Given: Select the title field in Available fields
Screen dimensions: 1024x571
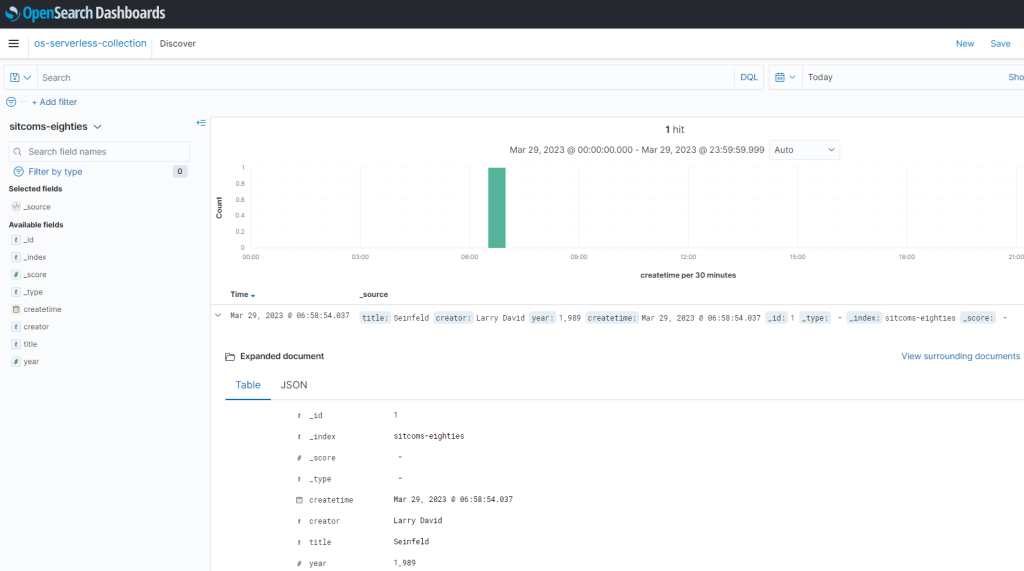Looking at the screenshot, I should click(x=30, y=344).
